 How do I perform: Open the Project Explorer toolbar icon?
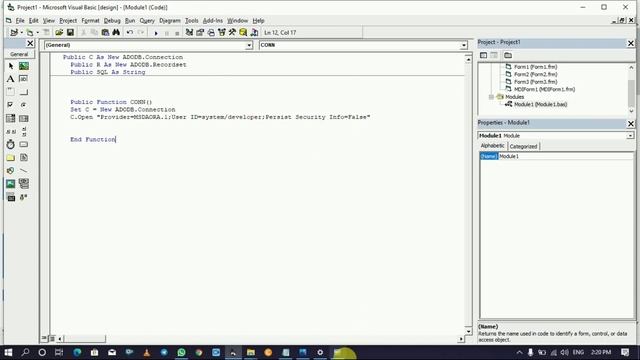click(189, 33)
